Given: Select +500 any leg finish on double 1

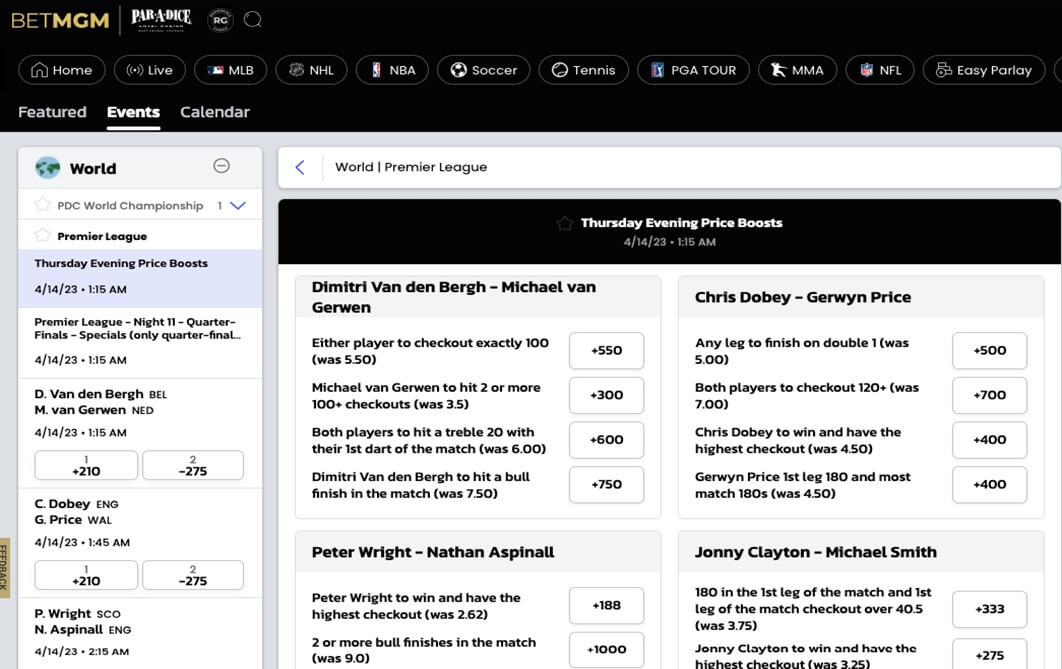Looking at the screenshot, I should 990,351.
